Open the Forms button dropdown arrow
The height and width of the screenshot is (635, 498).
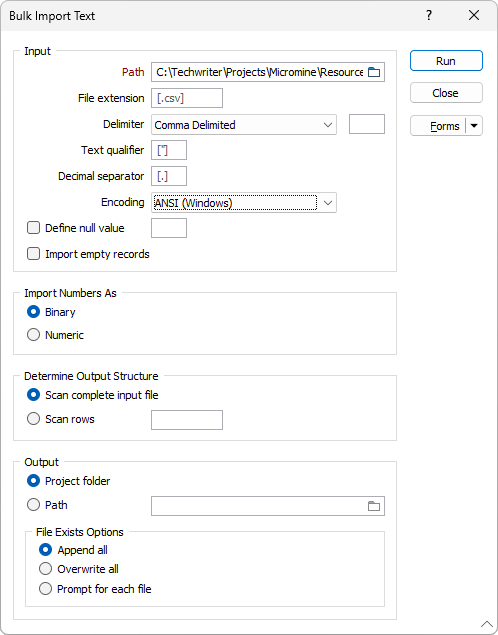point(474,126)
